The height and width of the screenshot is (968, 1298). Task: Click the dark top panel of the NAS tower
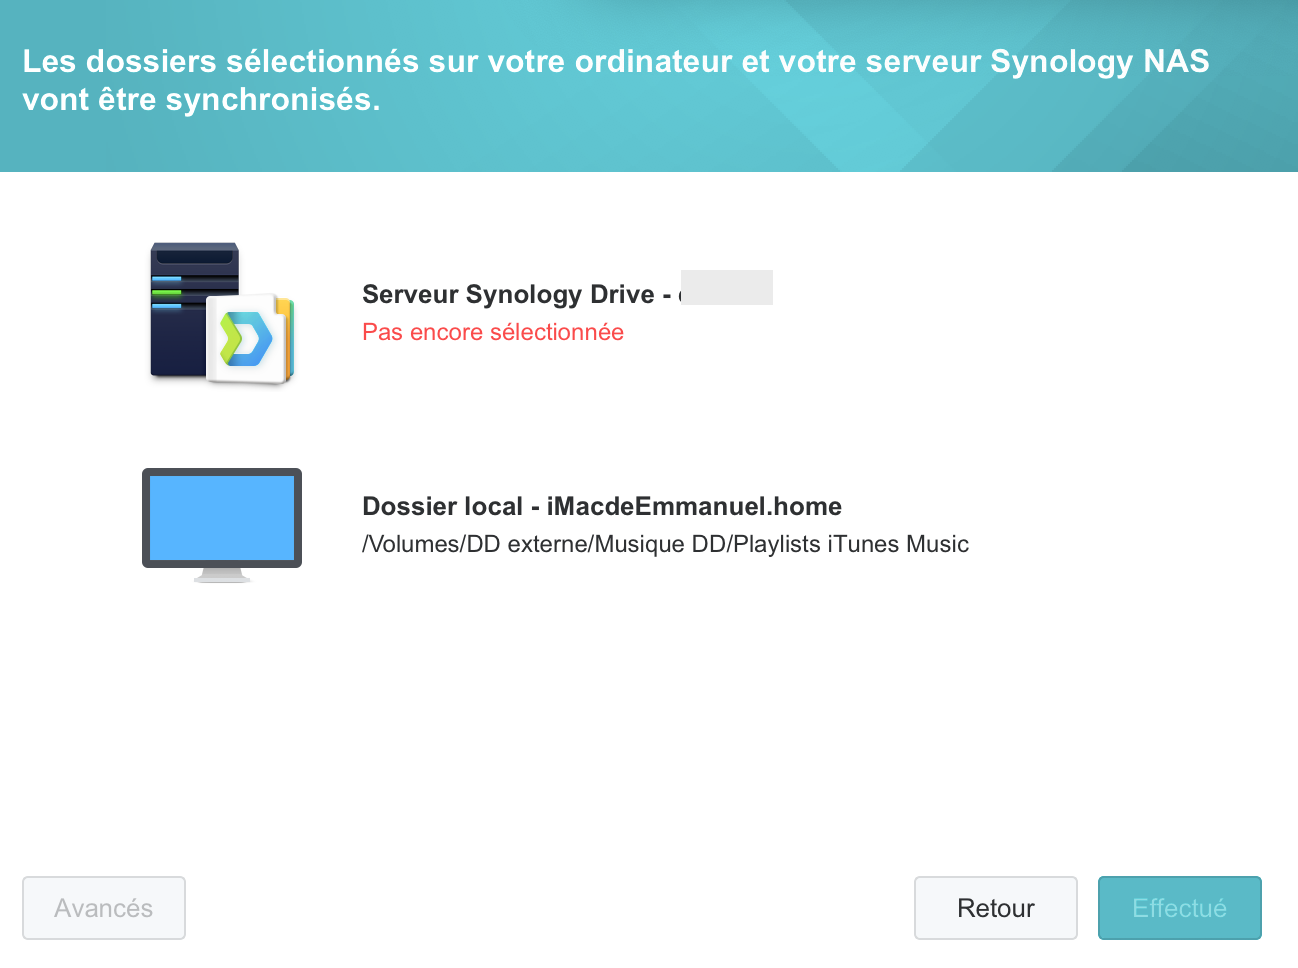click(194, 254)
